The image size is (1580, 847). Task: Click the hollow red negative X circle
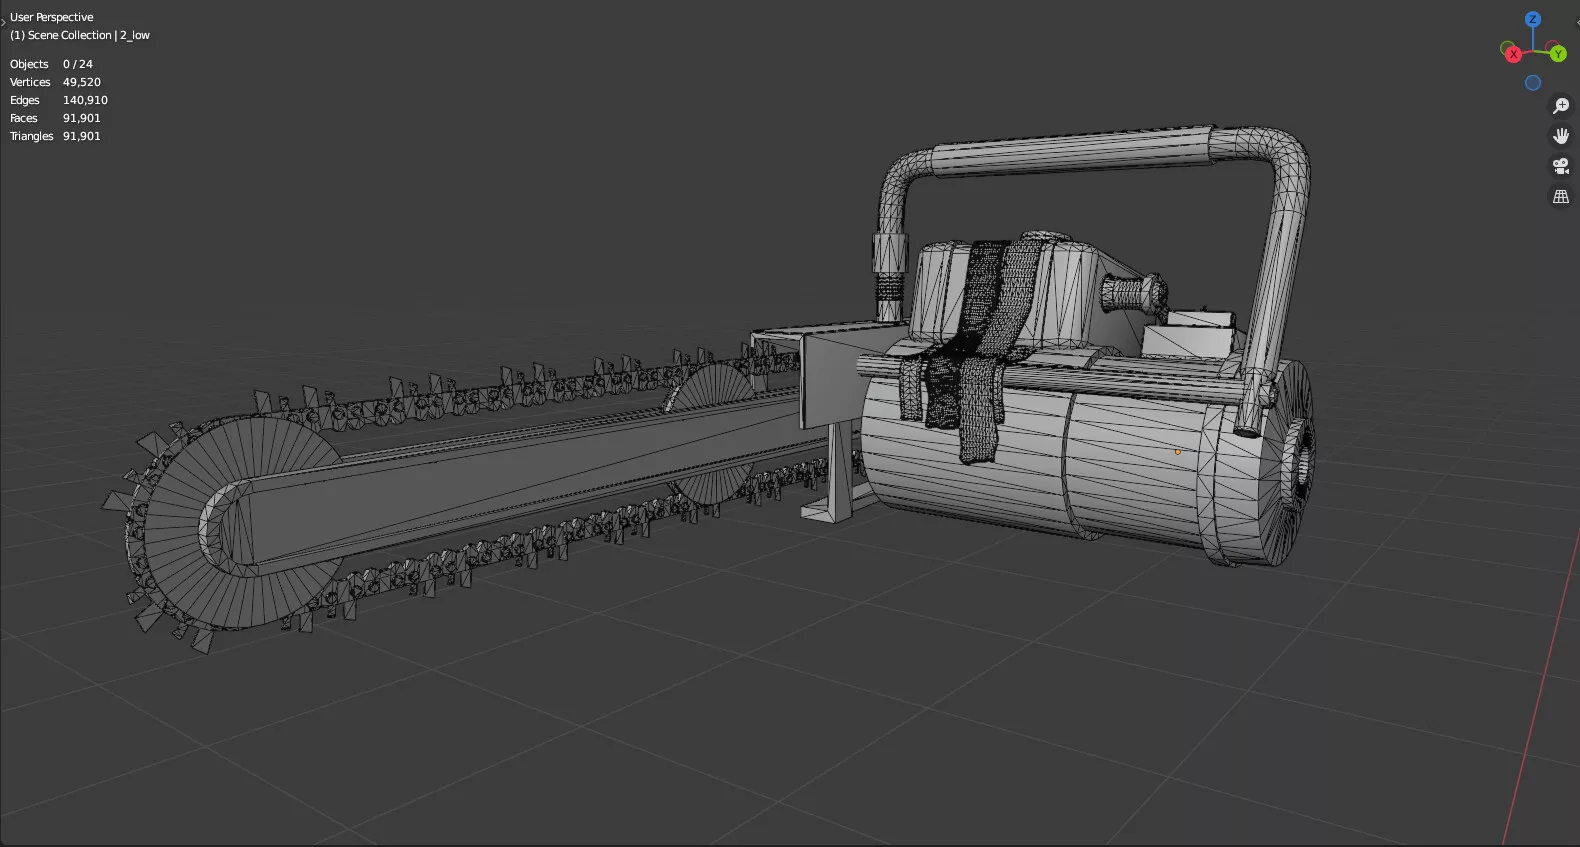pos(1552,46)
